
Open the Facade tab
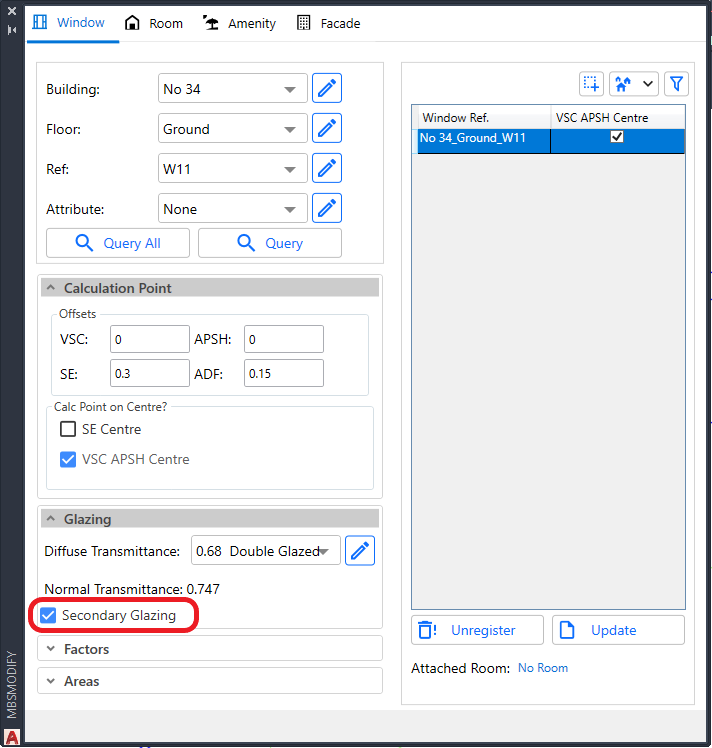[329, 23]
